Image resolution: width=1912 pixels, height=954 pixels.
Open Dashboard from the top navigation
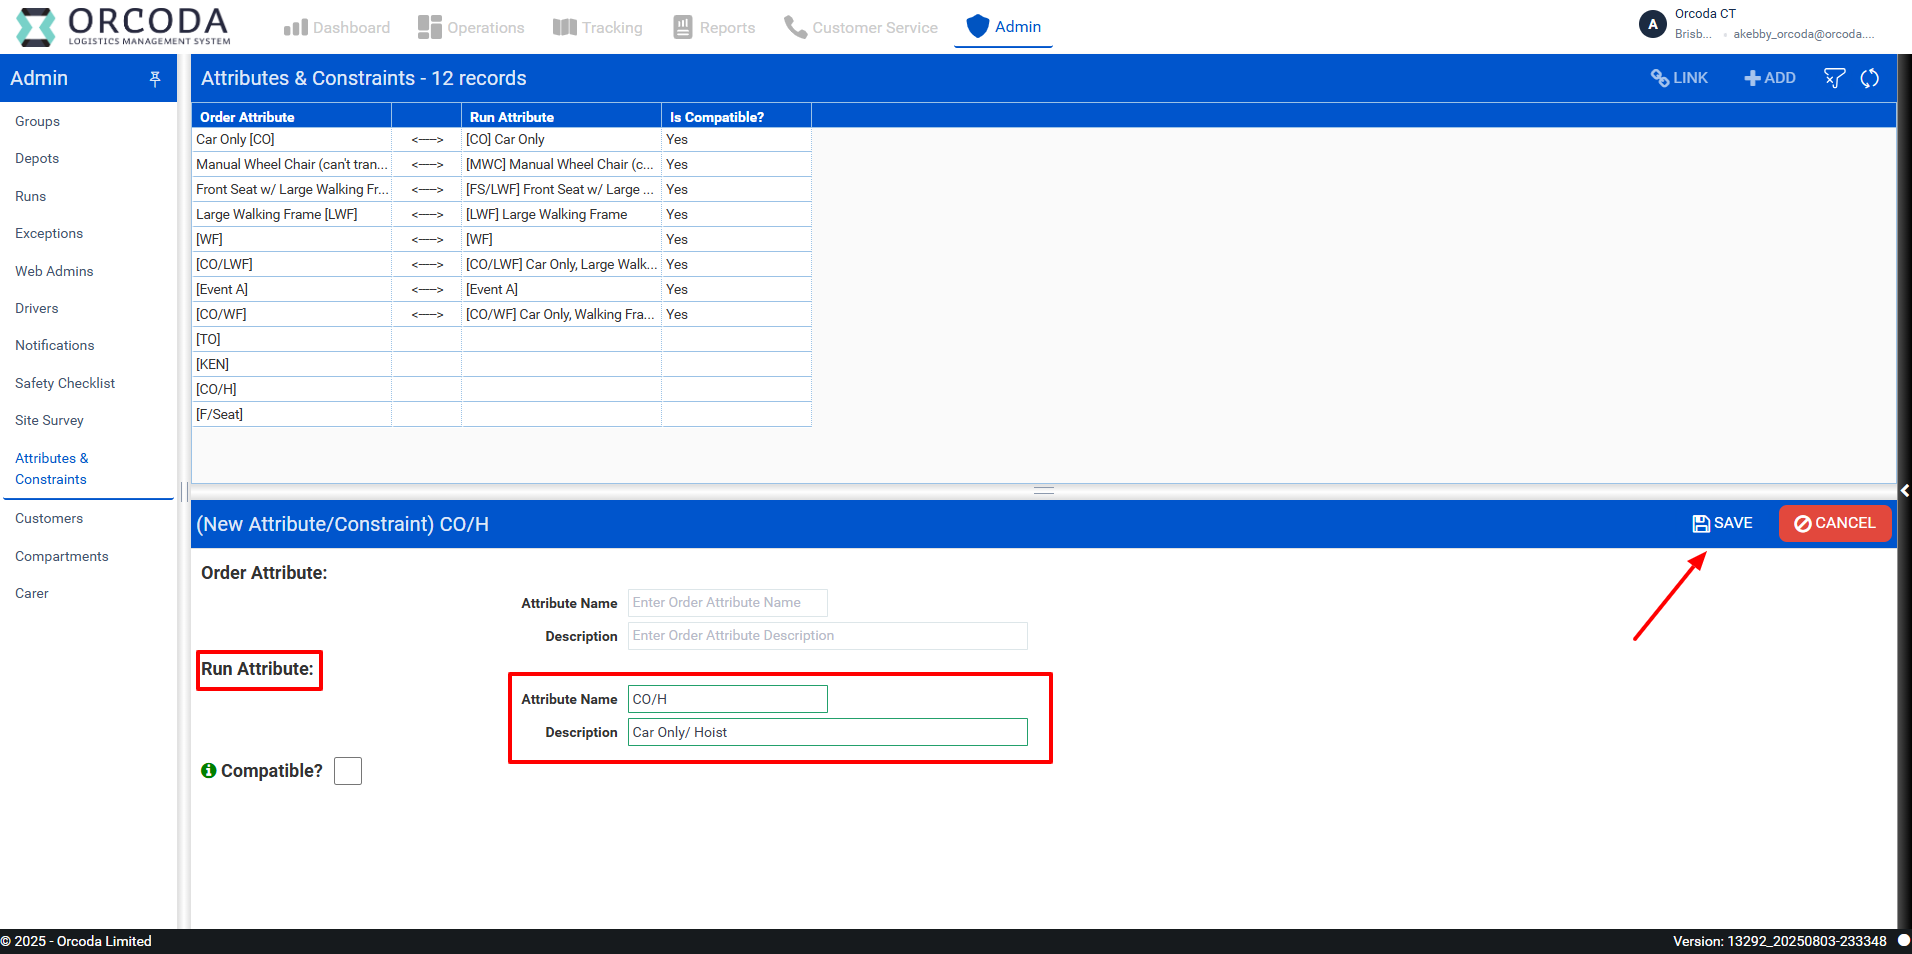coord(337,27)
